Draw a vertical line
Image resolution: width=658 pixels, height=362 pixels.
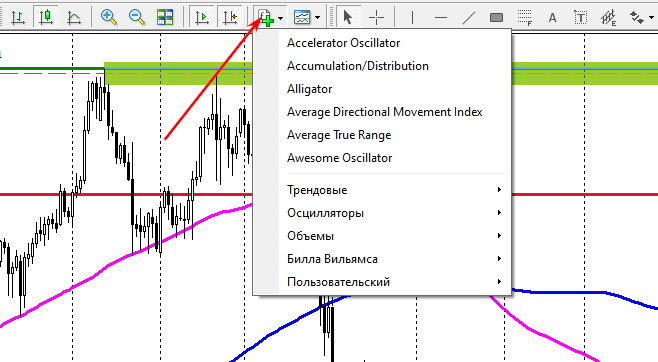point(413,17)
